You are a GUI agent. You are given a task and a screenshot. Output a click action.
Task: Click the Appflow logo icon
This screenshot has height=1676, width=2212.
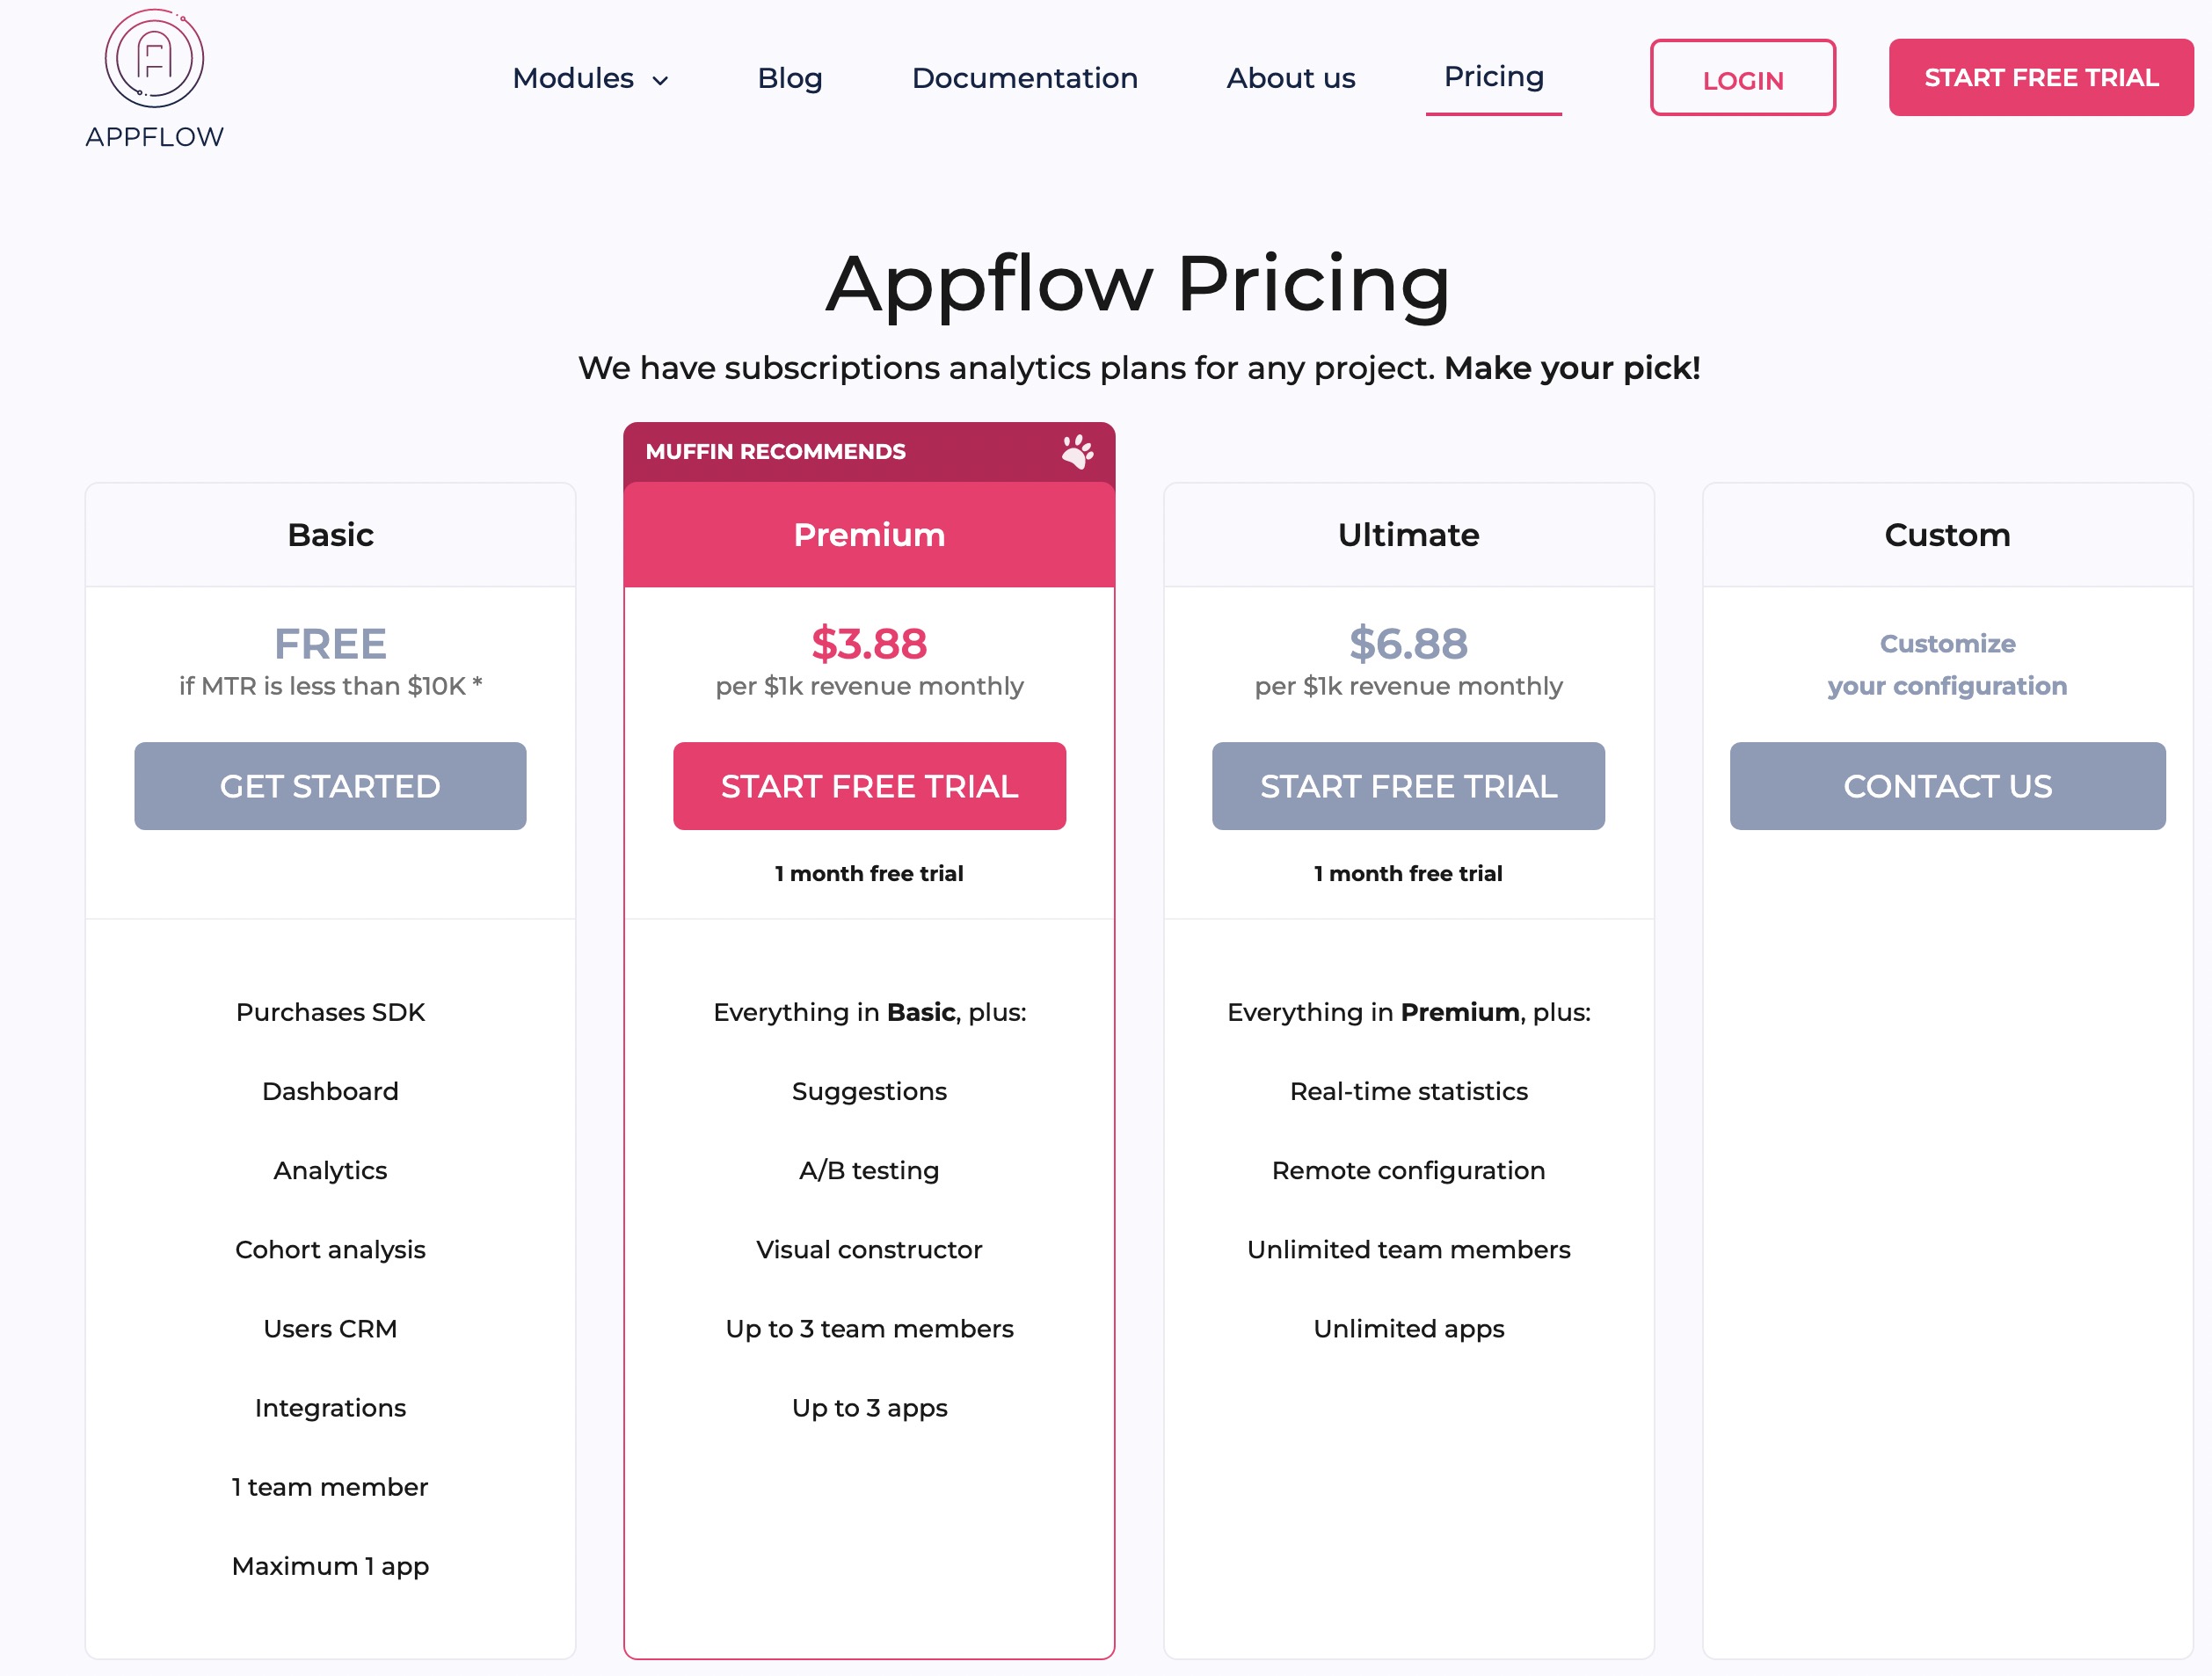(x=154, y=59)
